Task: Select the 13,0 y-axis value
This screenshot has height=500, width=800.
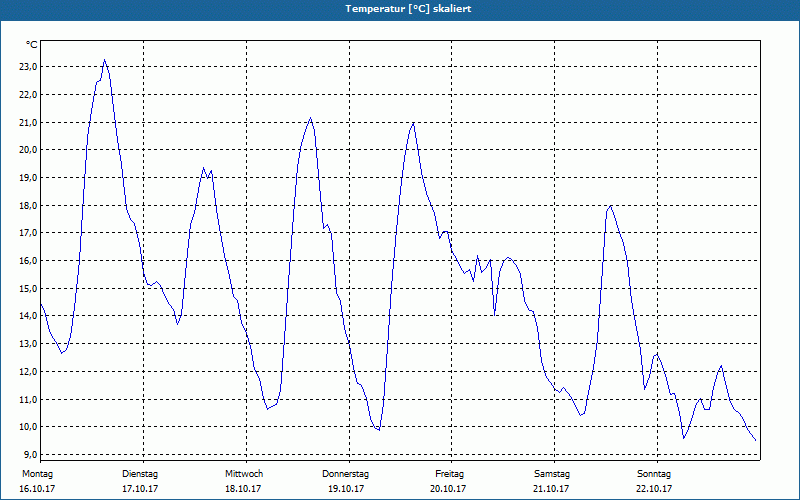Action: click(x=27, y=343)
